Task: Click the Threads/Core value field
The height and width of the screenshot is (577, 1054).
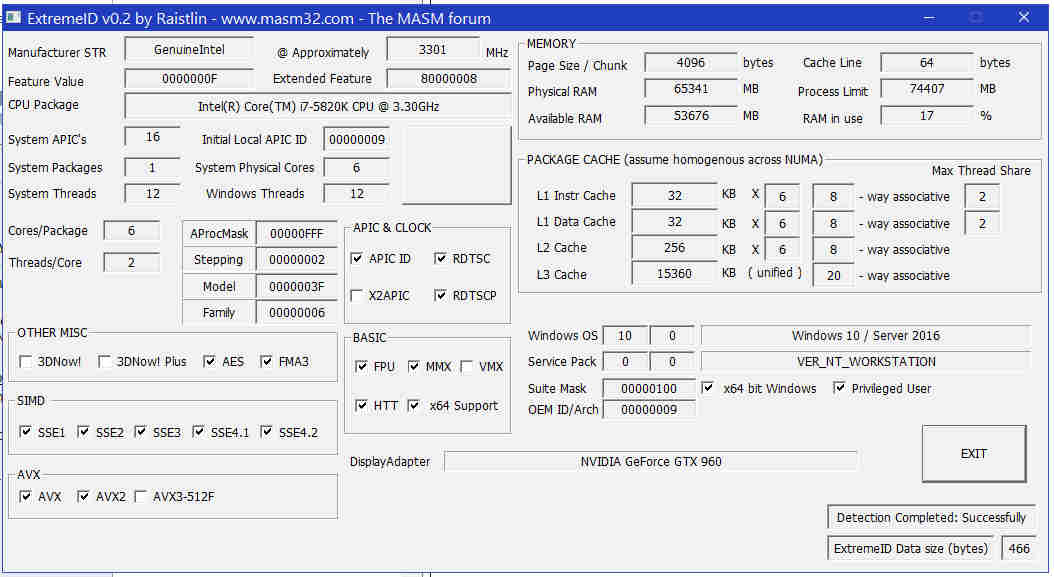Action: coord(131,262)
